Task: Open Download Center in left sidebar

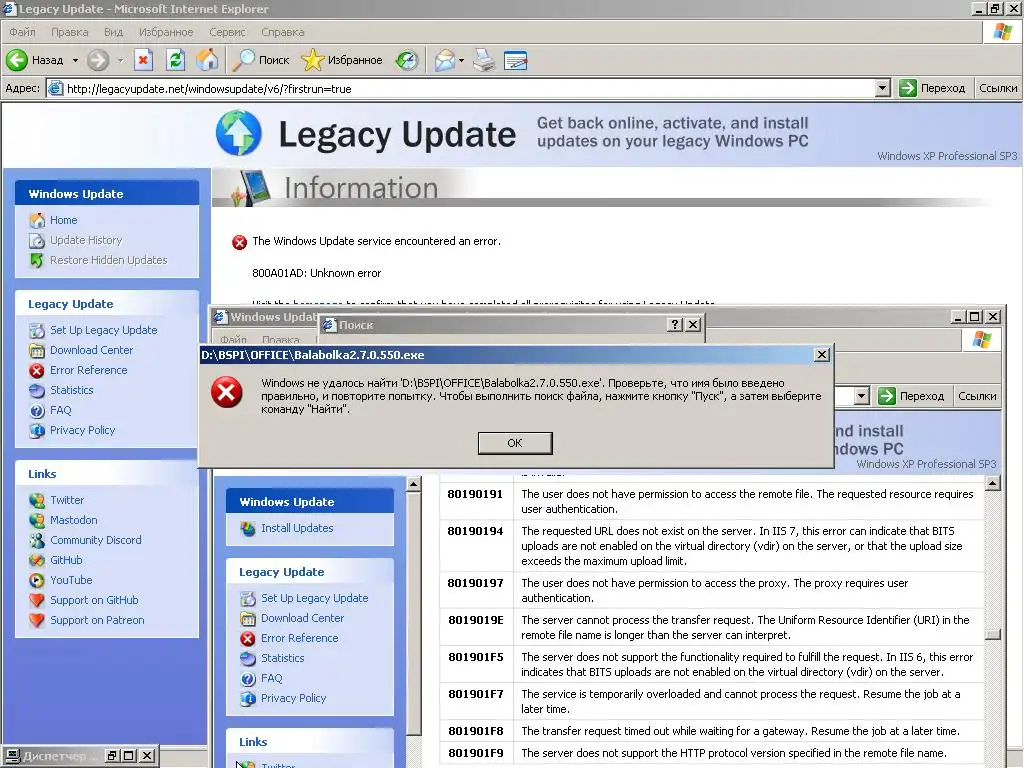Action: pos(91,350)
